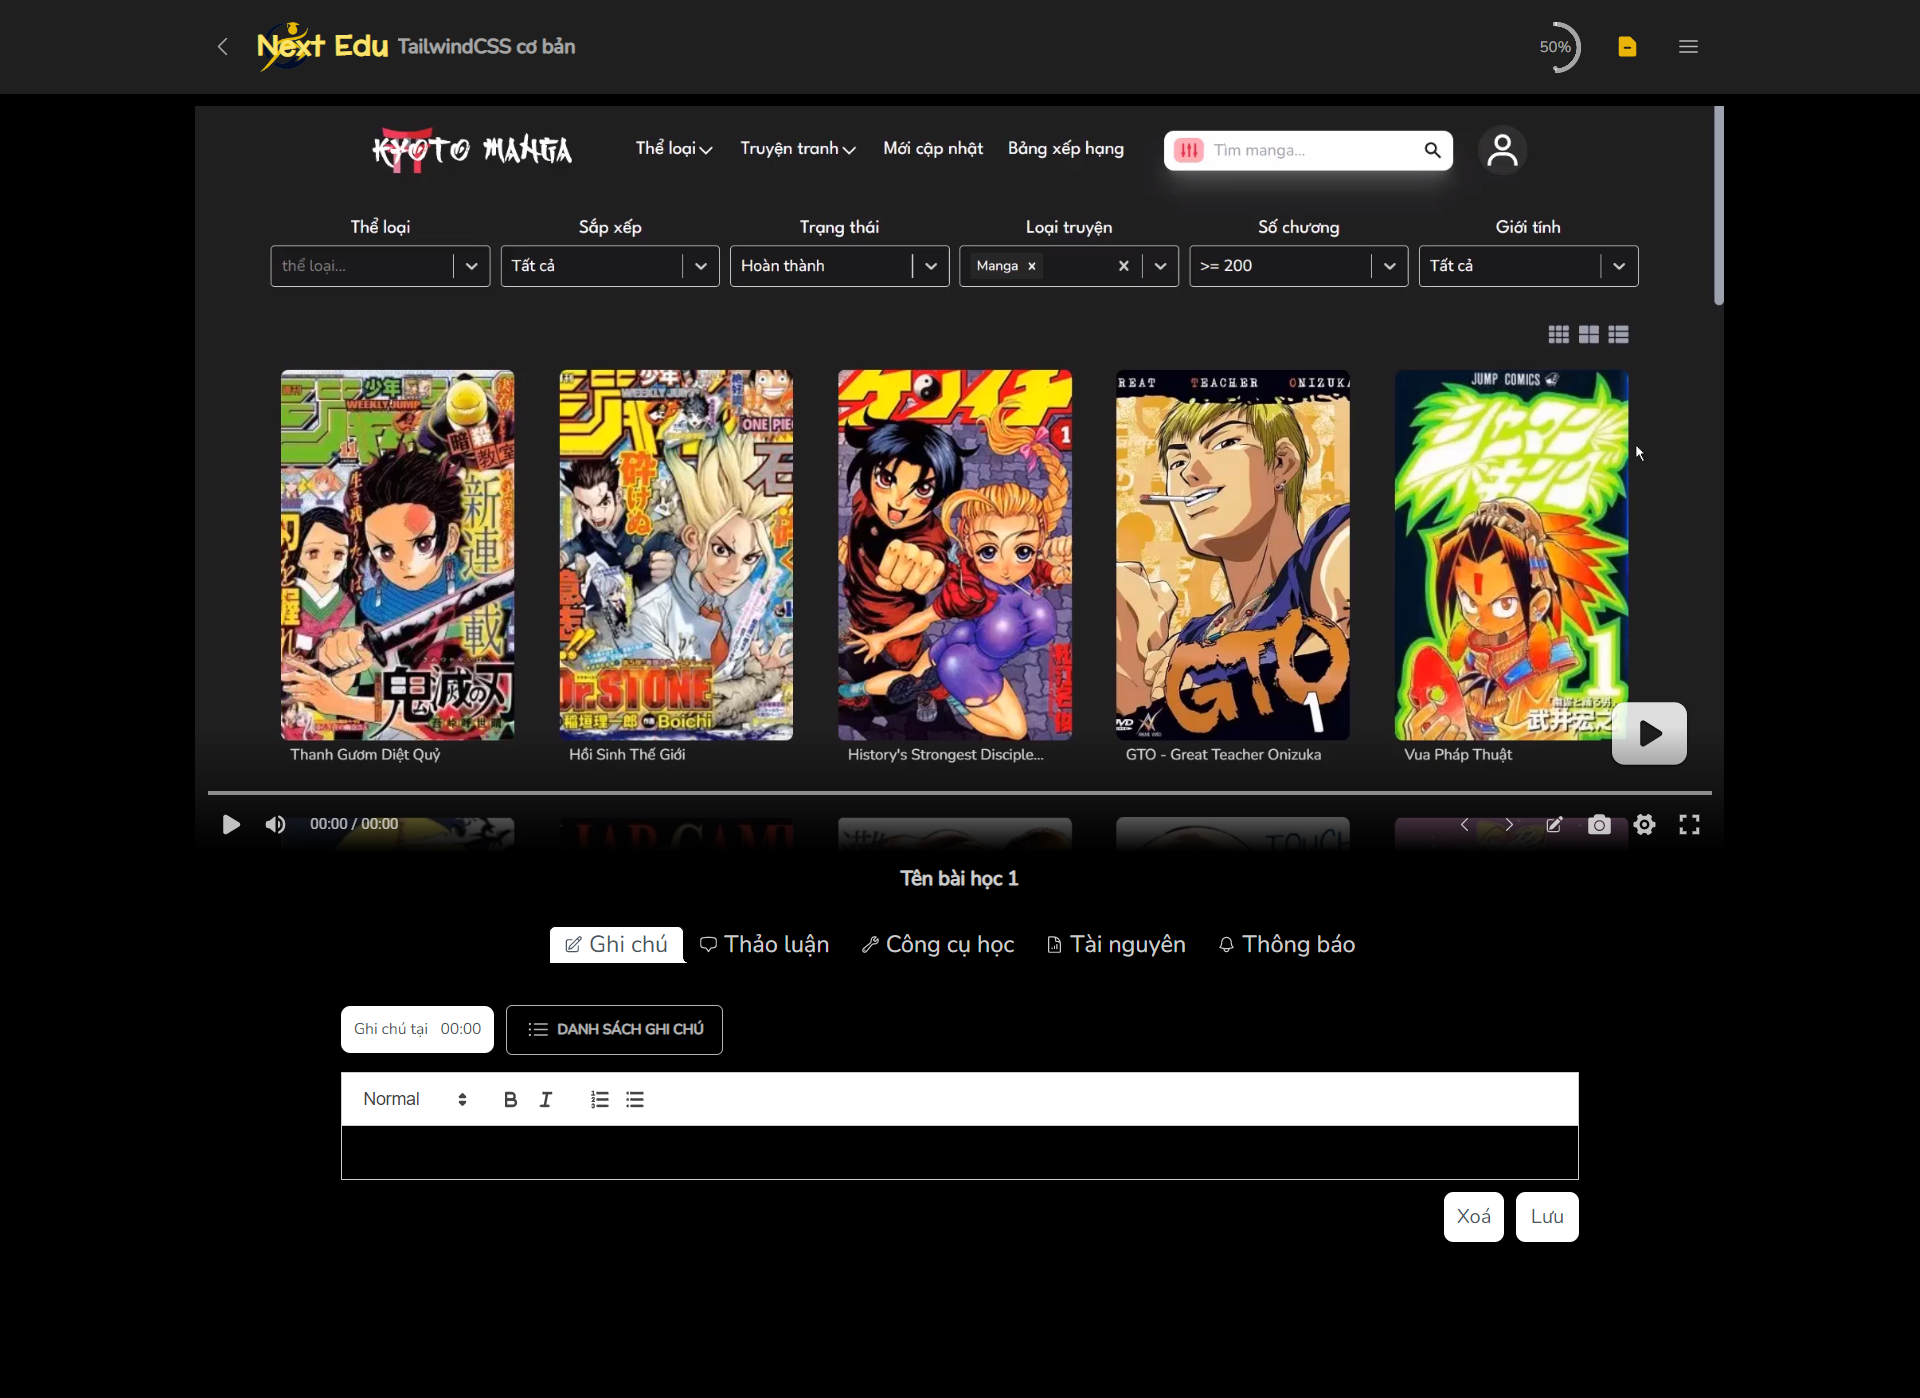Switch to the Thông báo tab
This screenshot has height=1398, width=1920.
tap(1286, 945)
